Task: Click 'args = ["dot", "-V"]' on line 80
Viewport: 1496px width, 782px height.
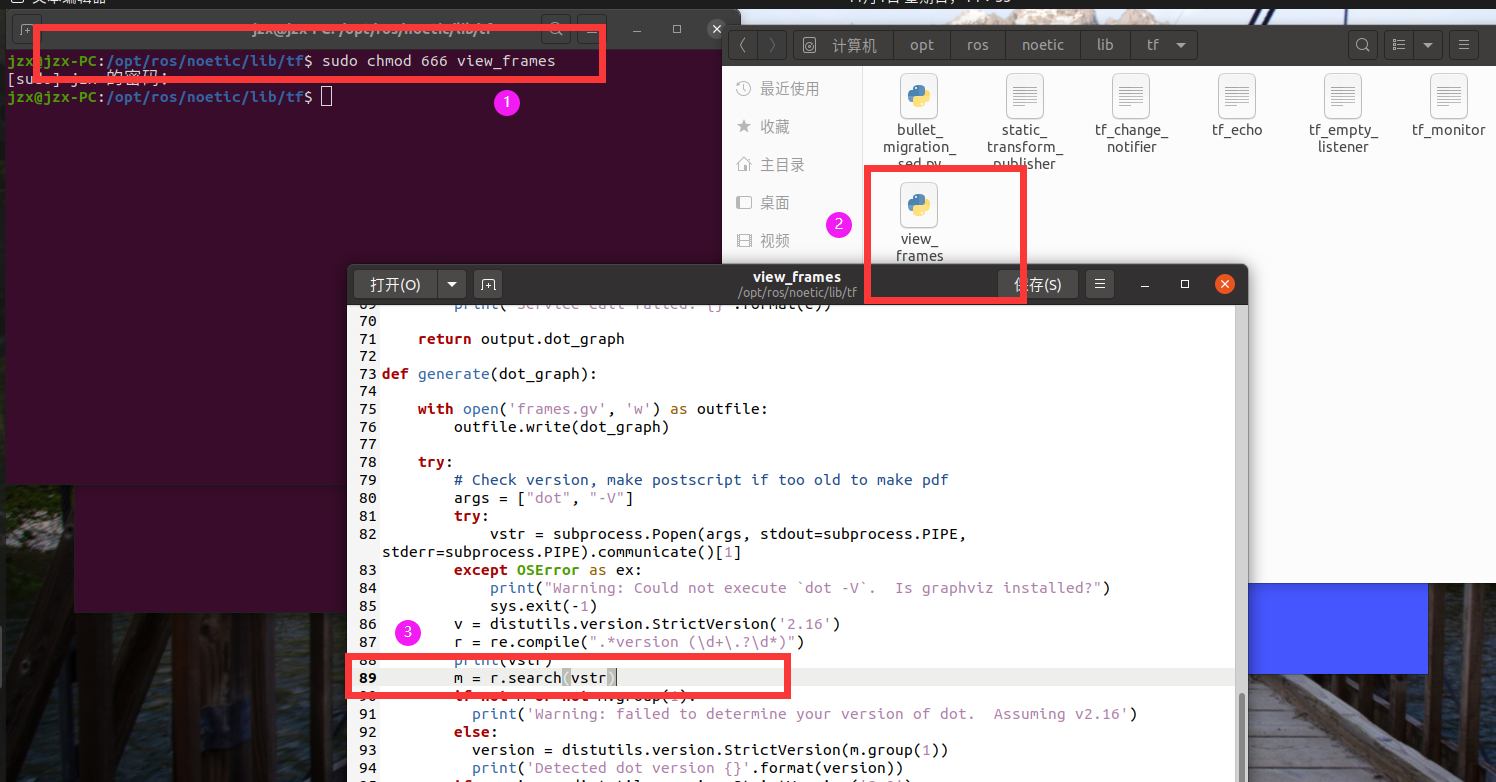Action: (x=543, y=498)
